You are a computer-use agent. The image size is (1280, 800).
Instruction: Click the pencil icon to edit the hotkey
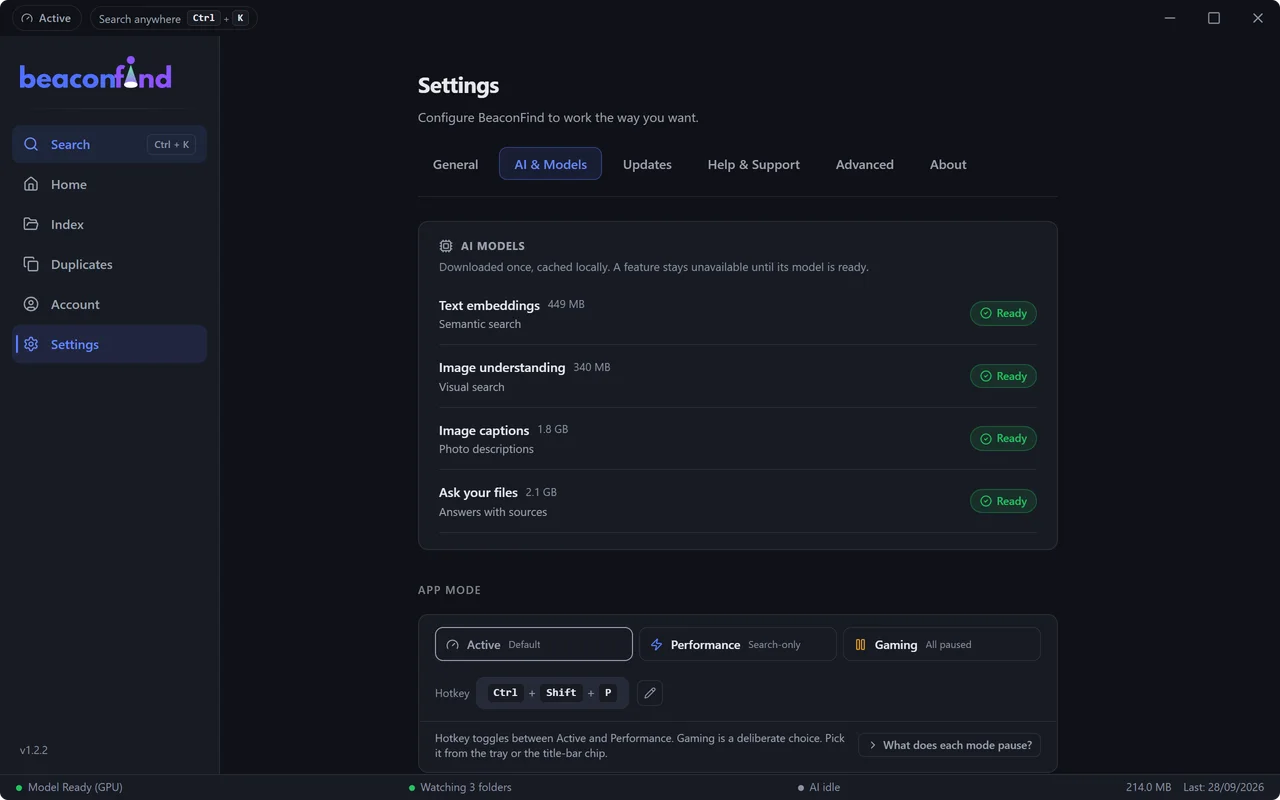pos(650,693)
